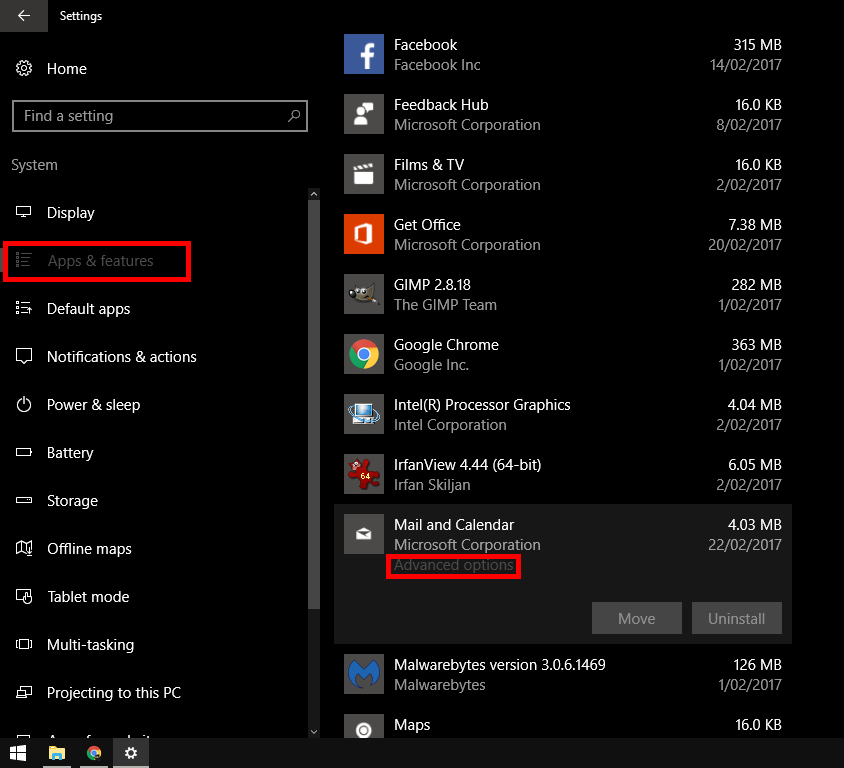This screenshot has width=844, height=768.
Task: Select the Maps app icon
Action: click(364, 726)
